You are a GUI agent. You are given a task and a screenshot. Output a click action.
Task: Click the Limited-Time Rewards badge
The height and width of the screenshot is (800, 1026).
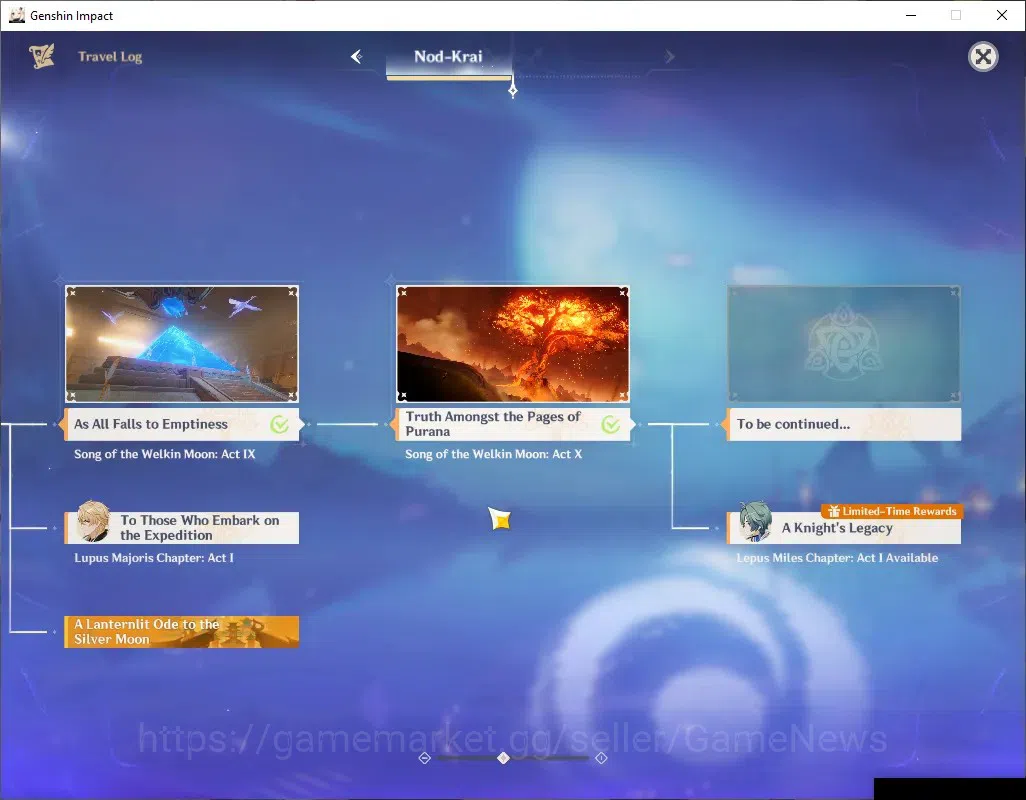[892, 512]
